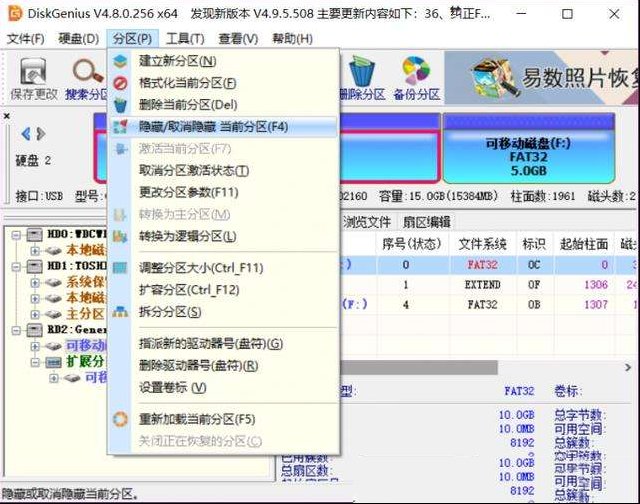640x504 pixels.
Task: Select the removable disk (F:) FAT32 5.0GB block
Action: (529, 149)
